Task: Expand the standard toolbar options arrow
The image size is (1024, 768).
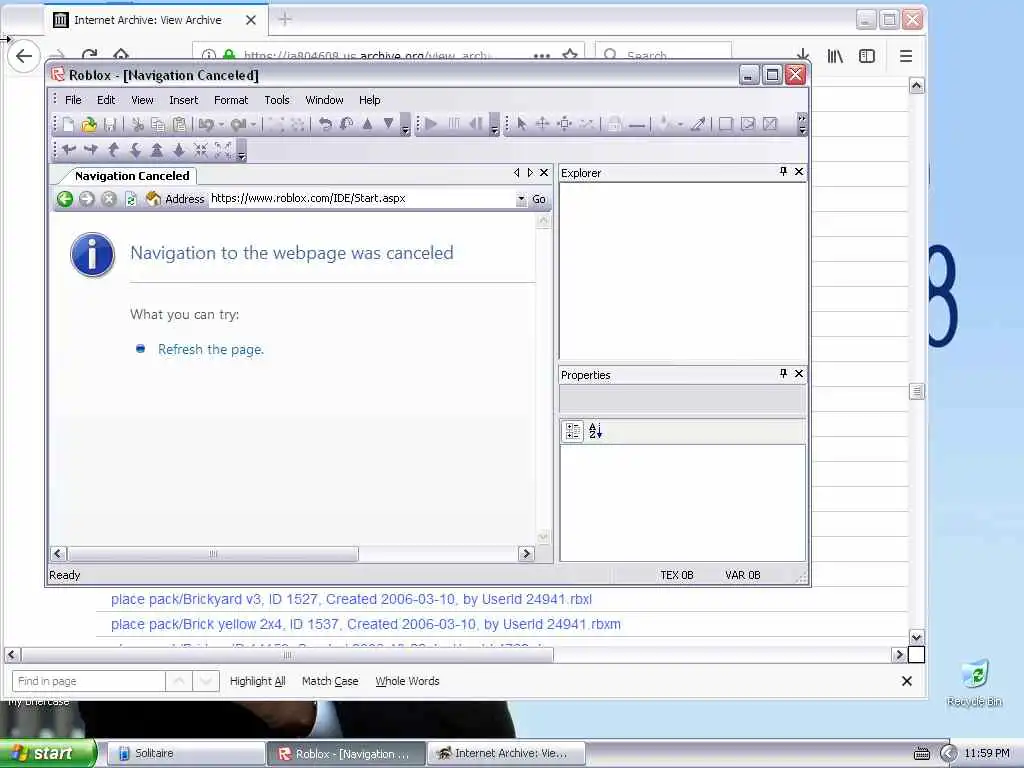Action: tap(405, 124)
